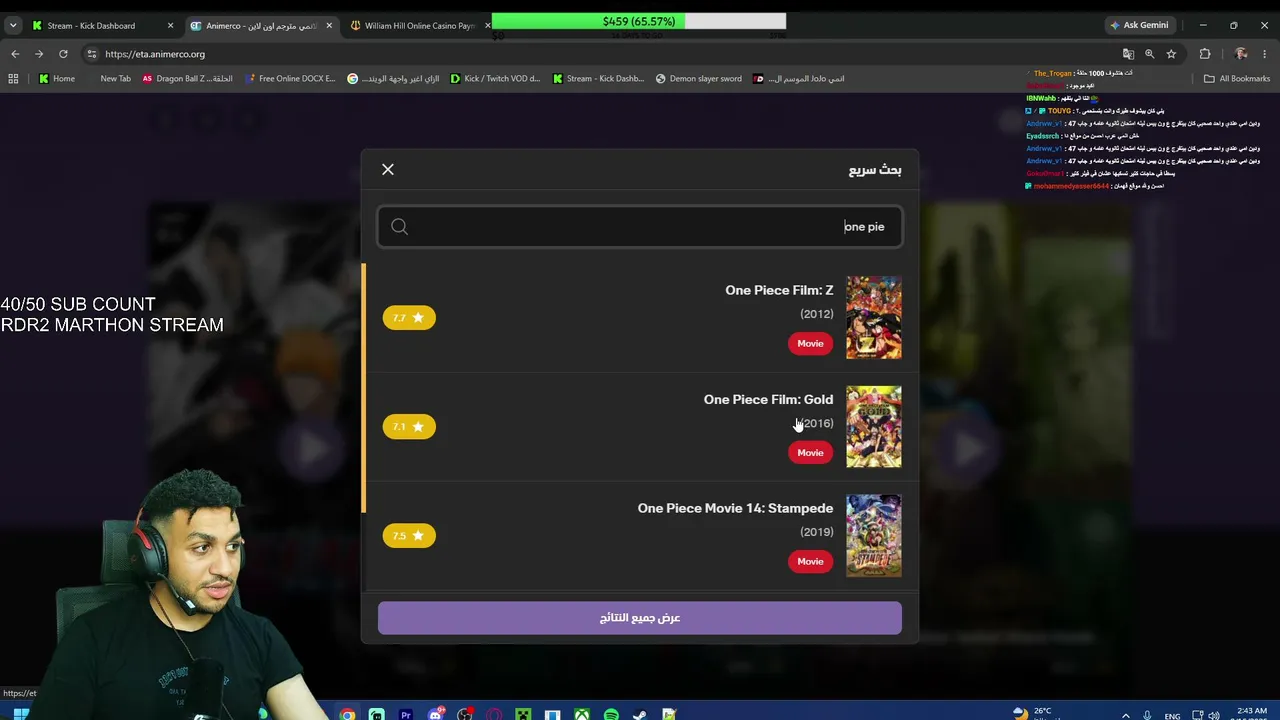Reload the current page
1280x720 pixels.
pos(63,54)
